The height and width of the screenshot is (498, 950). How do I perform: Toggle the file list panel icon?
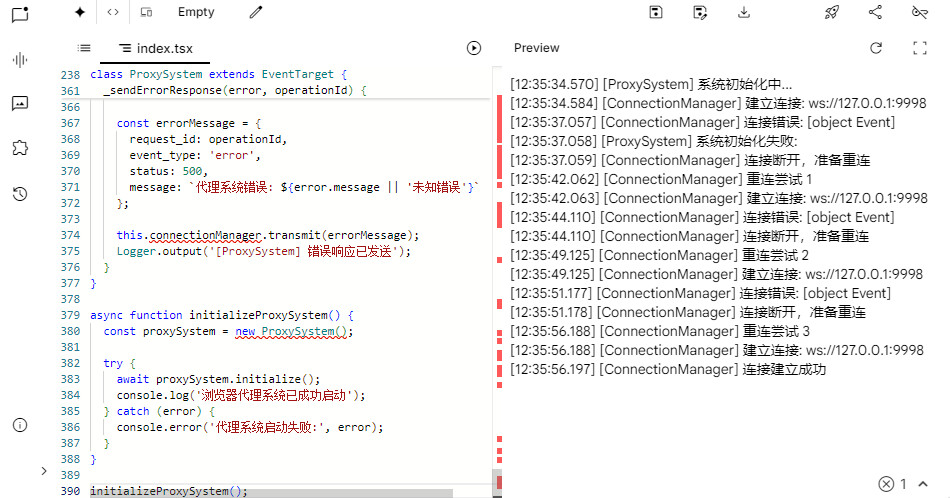pos(84,48)
